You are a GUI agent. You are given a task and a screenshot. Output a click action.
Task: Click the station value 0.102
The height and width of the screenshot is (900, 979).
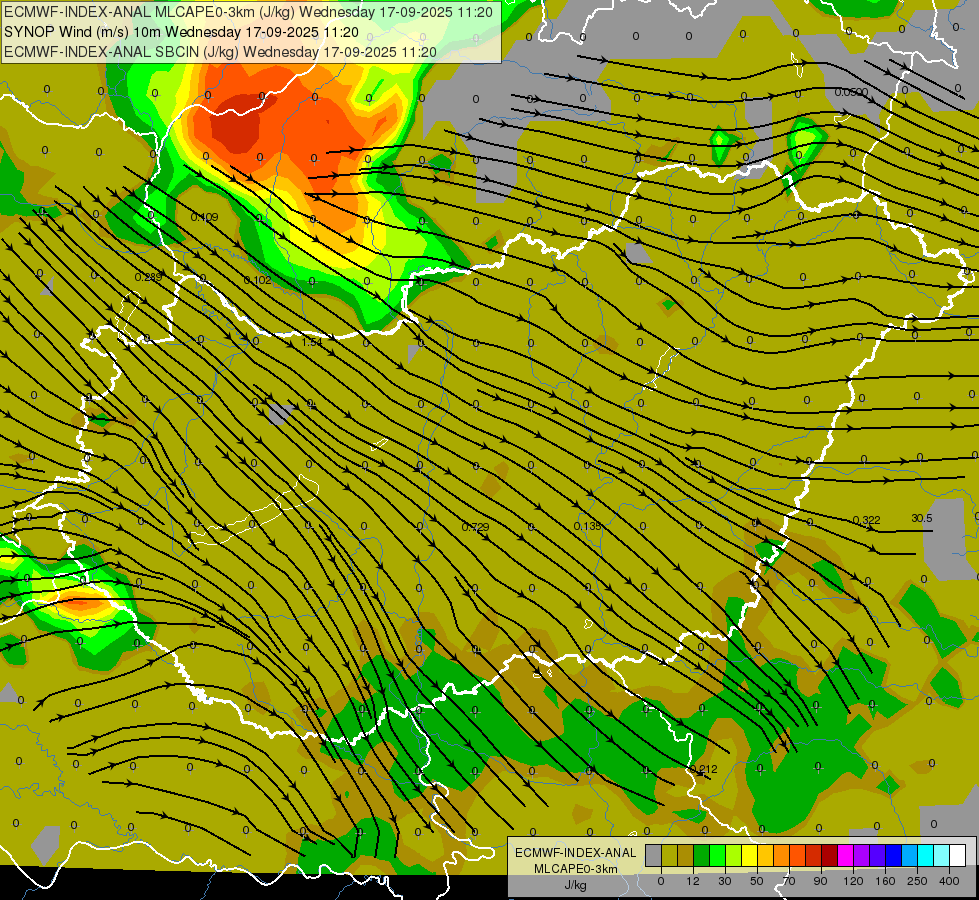click(257, 280)
